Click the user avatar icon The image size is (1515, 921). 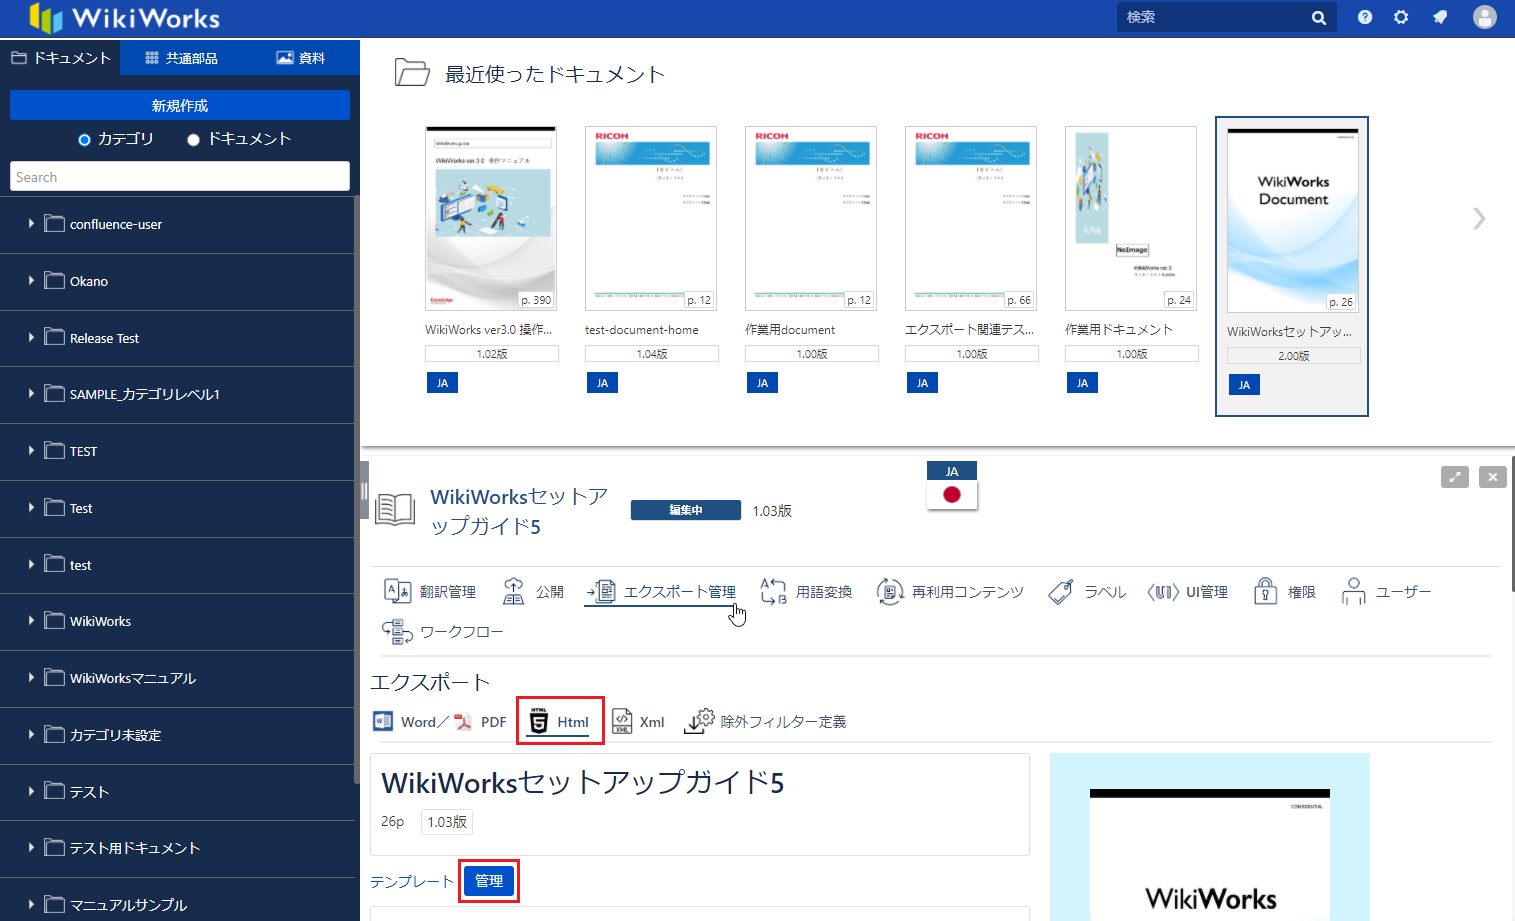point(1484,17)
